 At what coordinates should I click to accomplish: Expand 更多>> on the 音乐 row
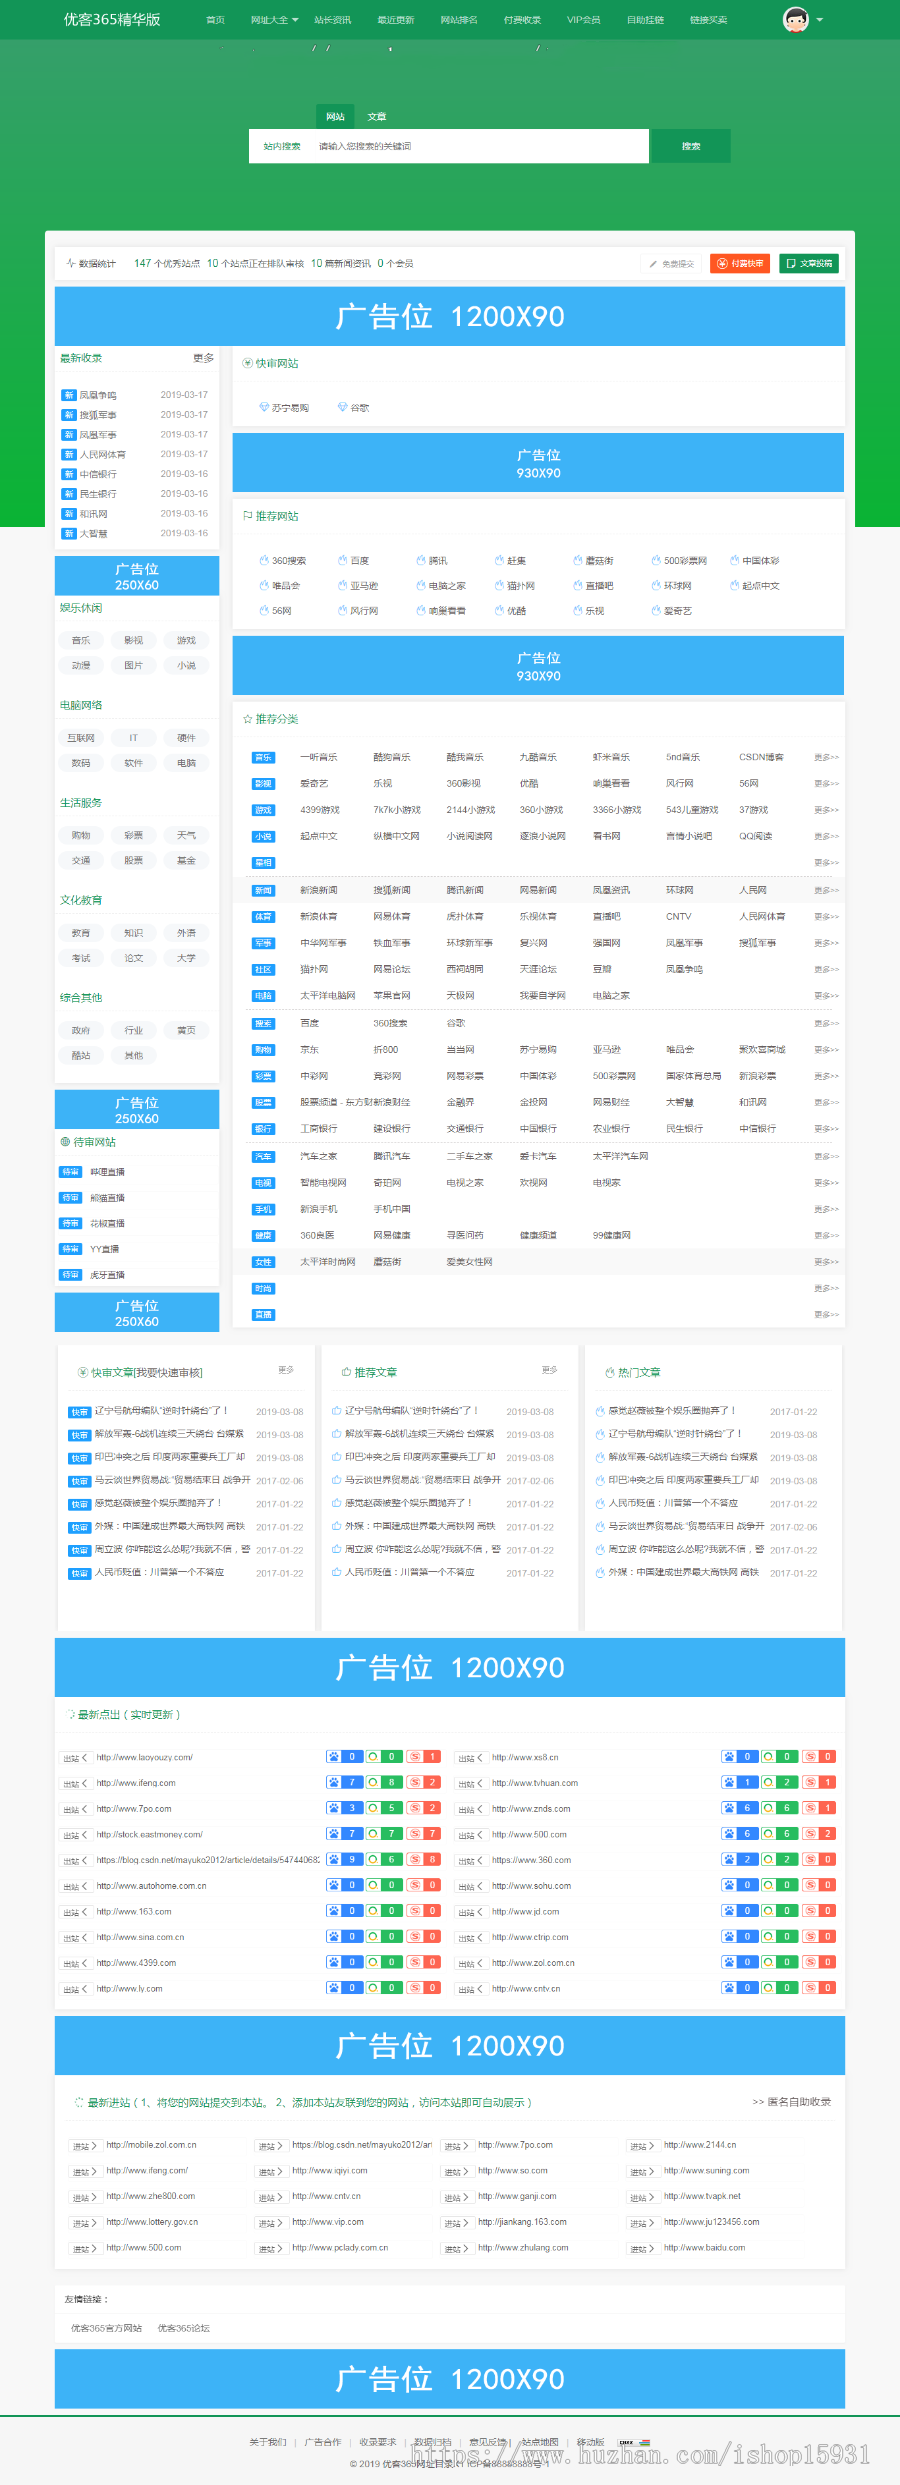tap(826, 757)
